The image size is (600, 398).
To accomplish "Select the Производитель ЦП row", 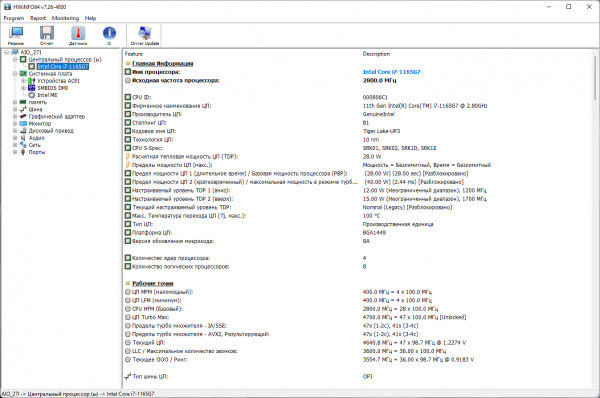I will [x=357, y=114].
